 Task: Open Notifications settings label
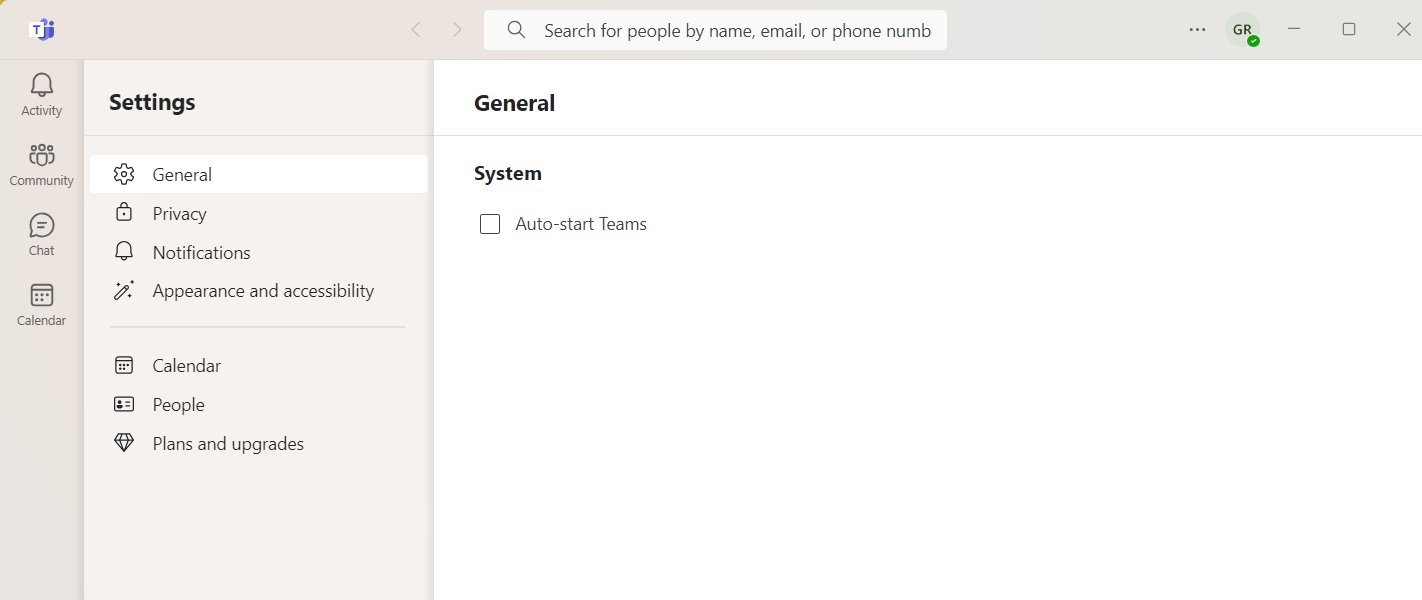pyautogui.click(x=202, y=252)
